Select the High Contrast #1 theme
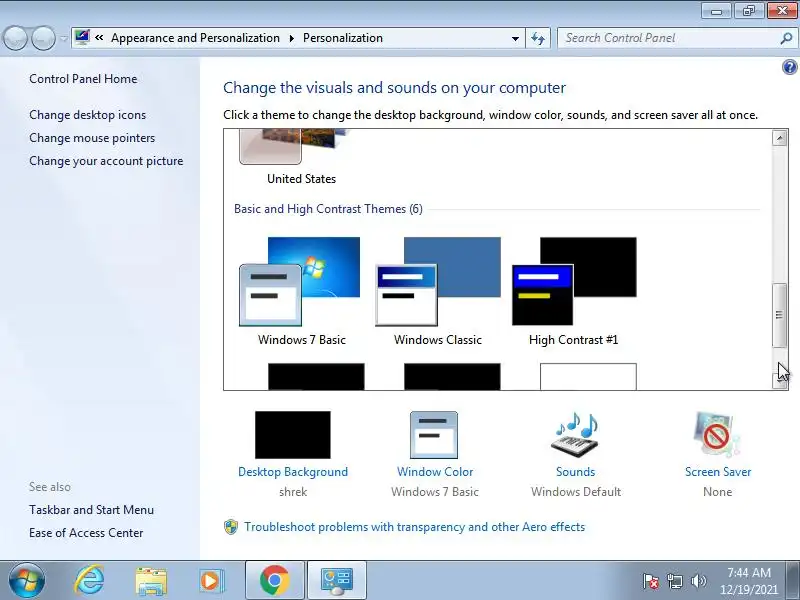Image resolution: width=800 pixels, height=600 pixels. [574, 292]
